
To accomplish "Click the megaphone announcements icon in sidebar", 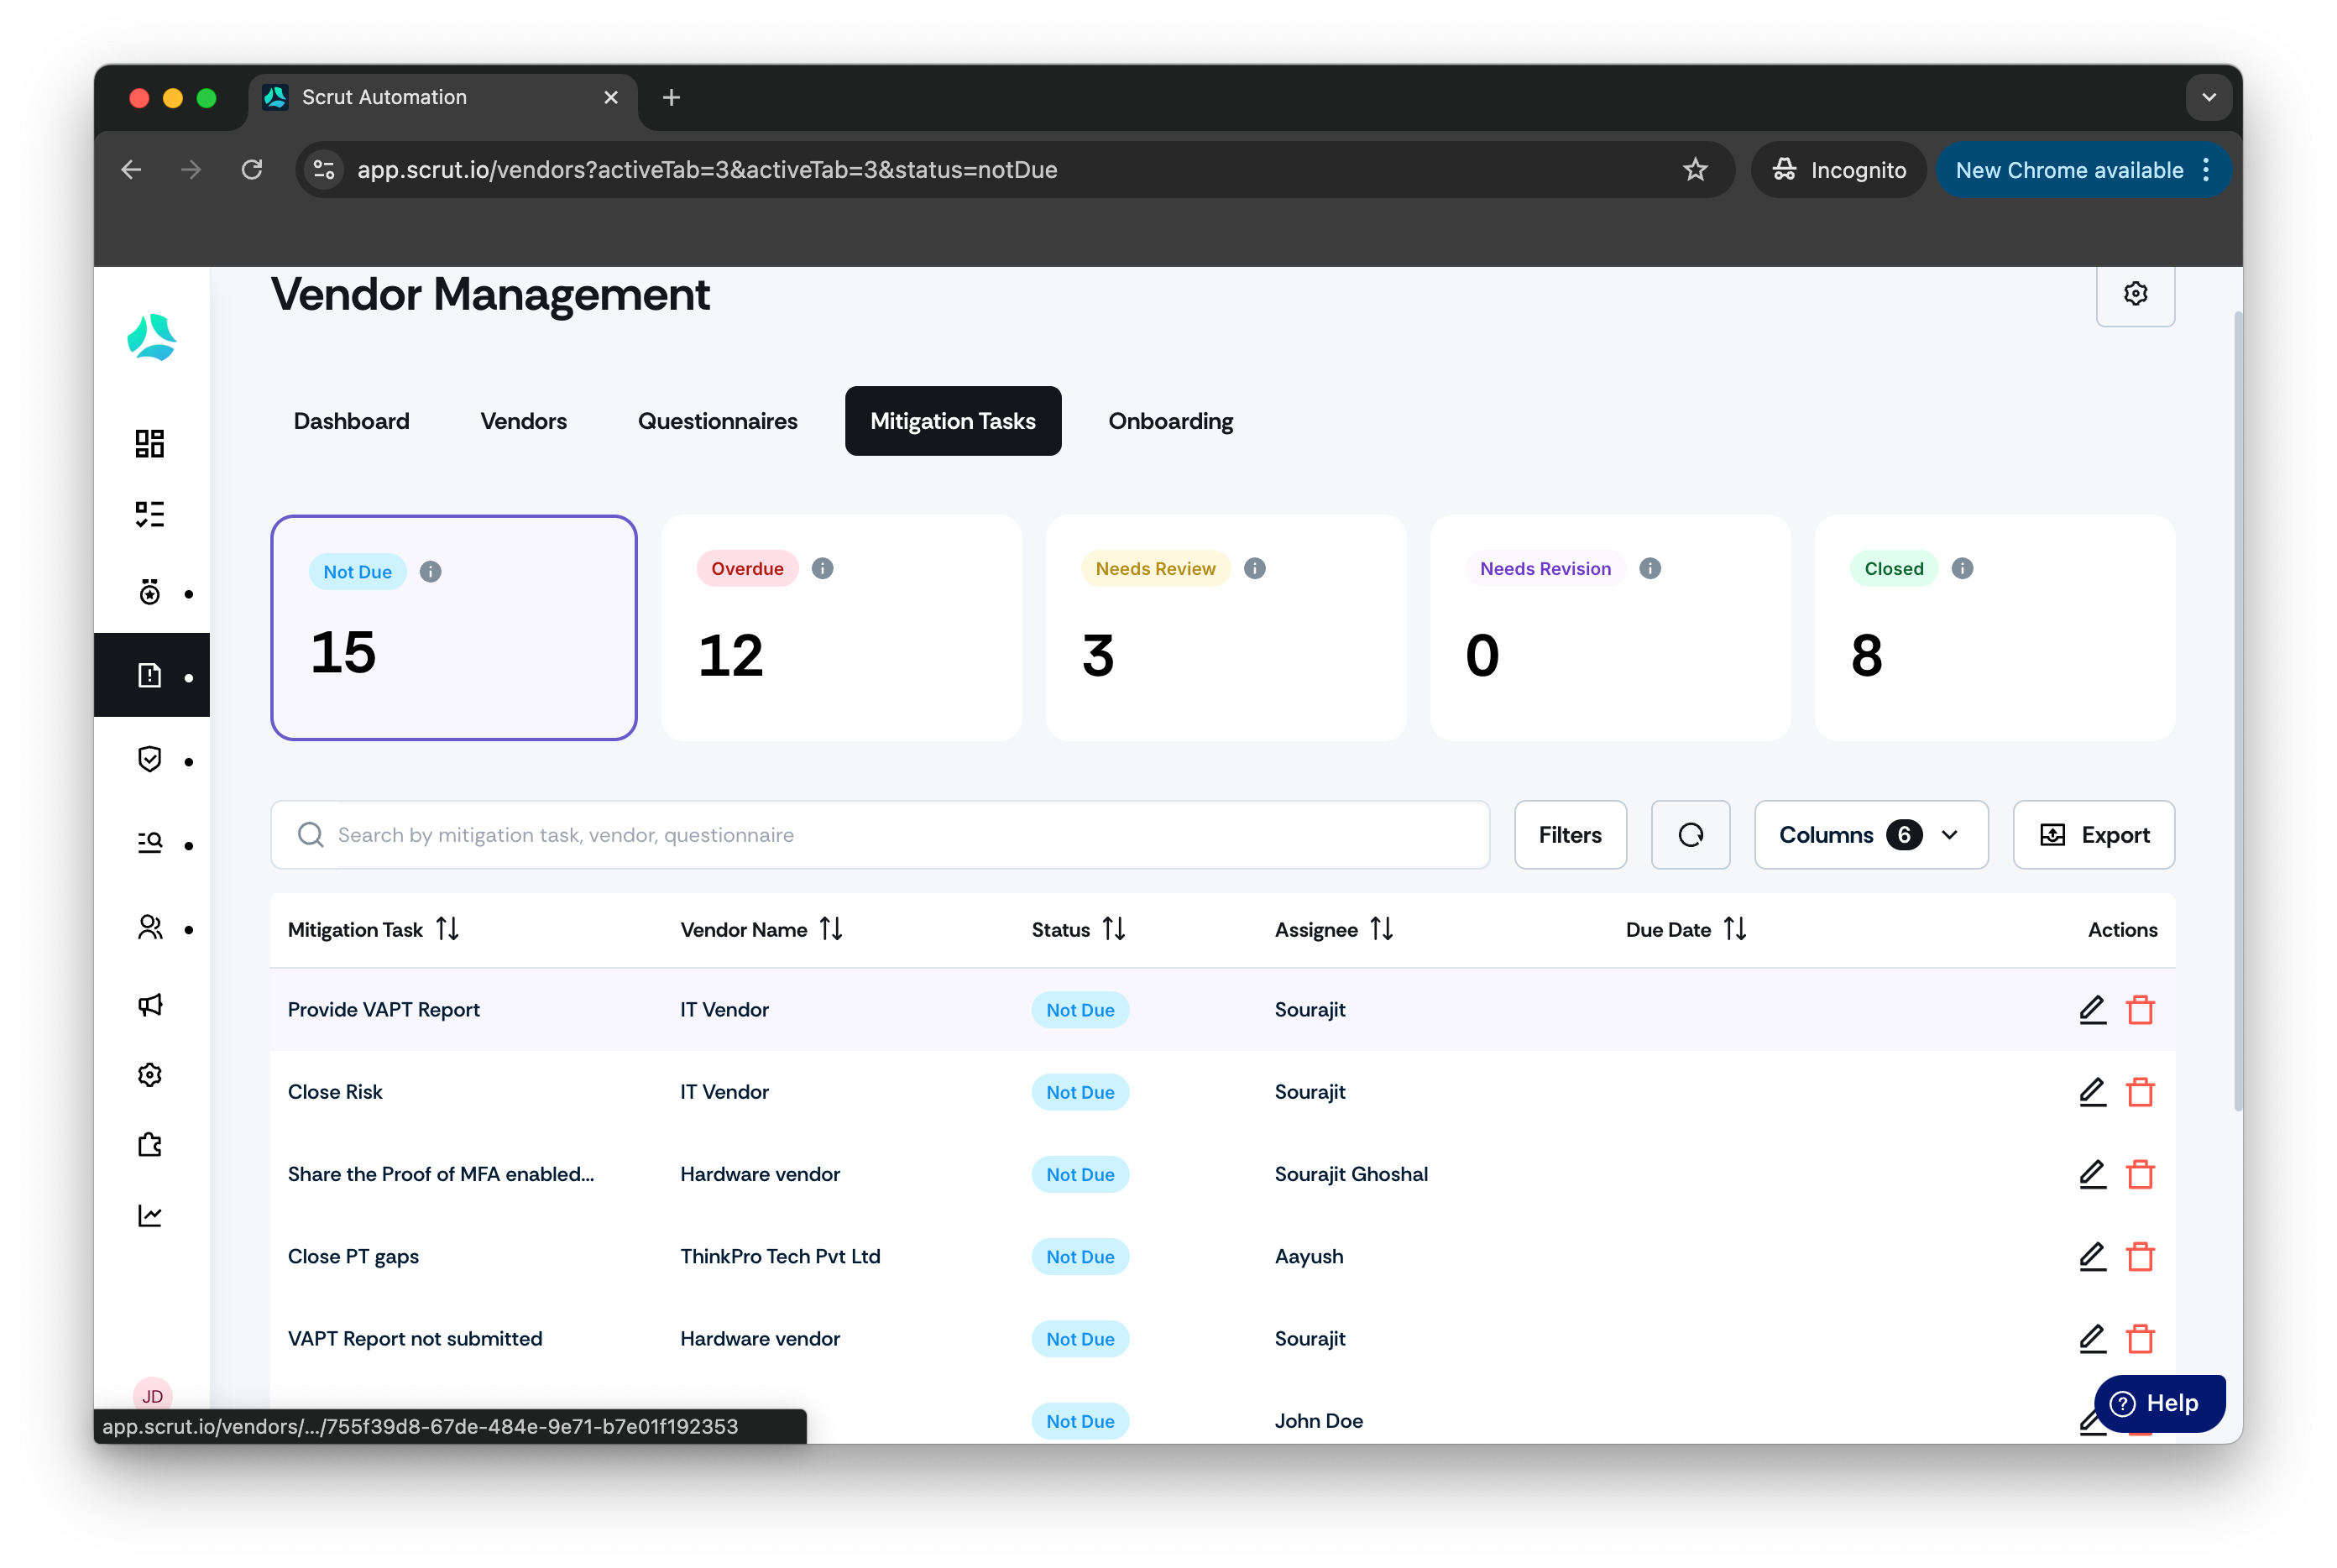I will (x=150, y=1004).
